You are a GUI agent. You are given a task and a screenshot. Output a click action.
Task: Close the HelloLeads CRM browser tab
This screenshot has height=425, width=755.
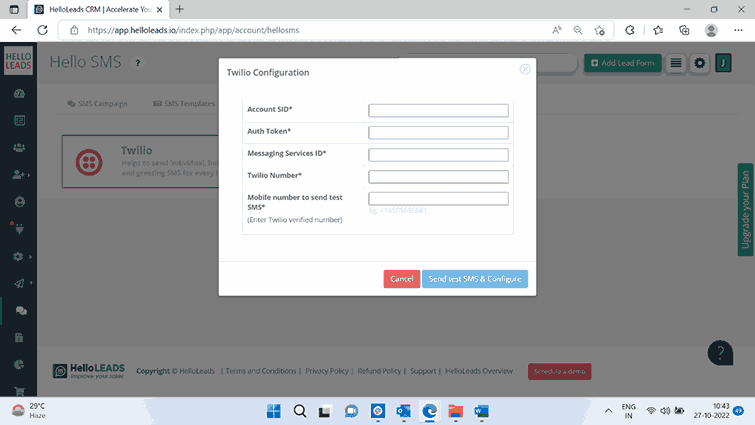[x=159, y=10]
